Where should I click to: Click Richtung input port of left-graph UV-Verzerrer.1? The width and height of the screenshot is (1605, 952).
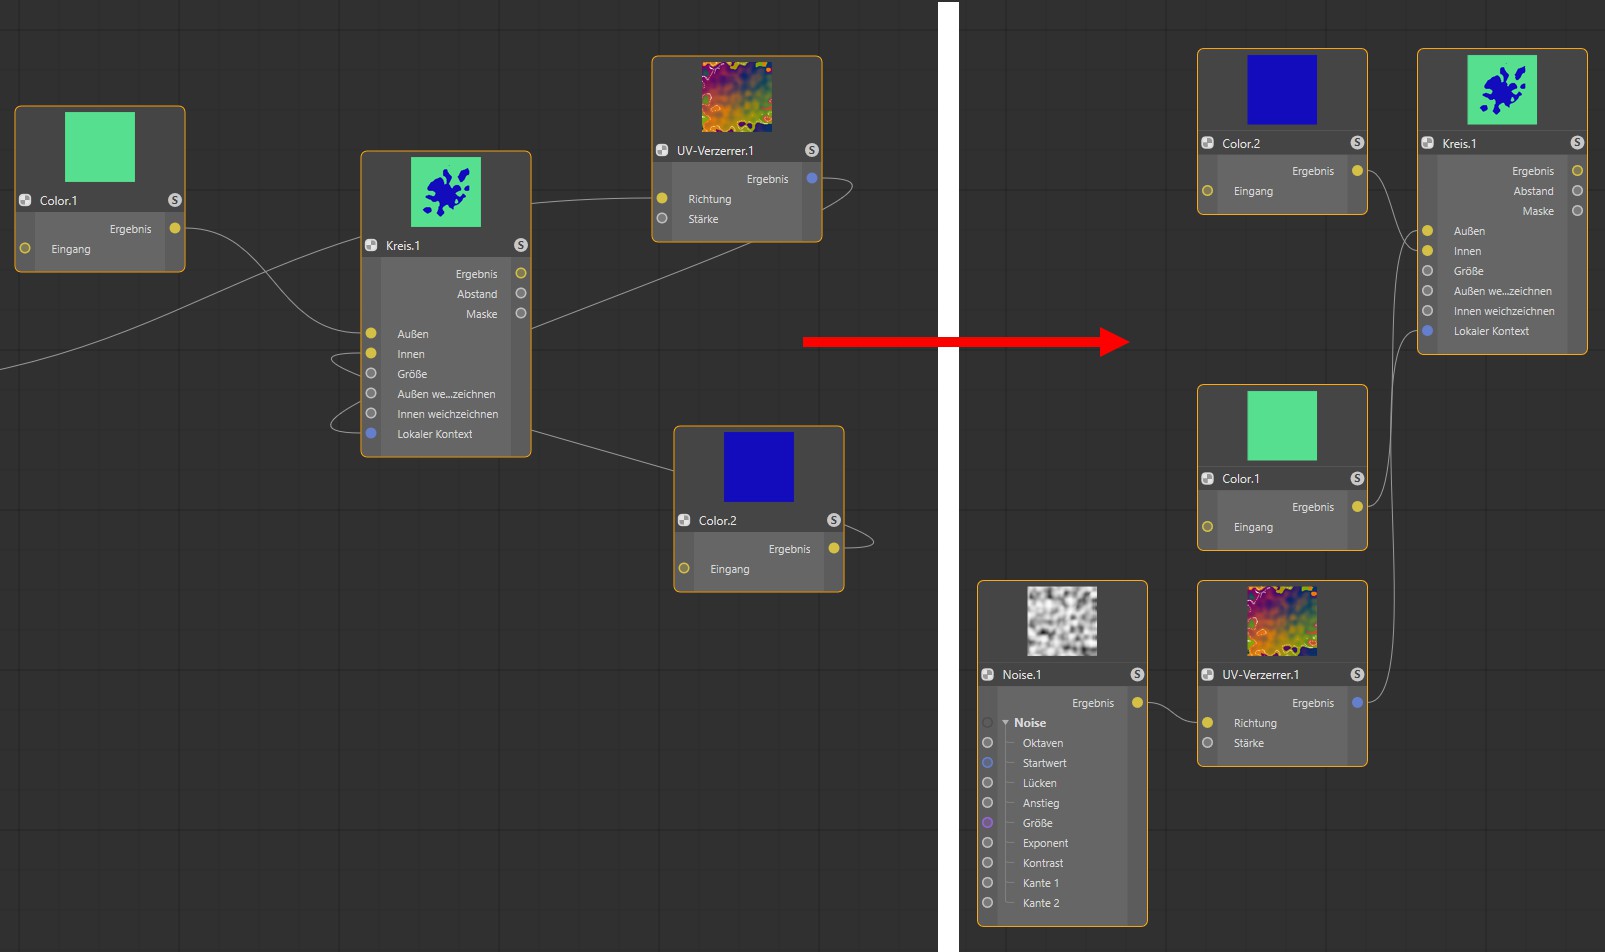click(x=662, y=199)
